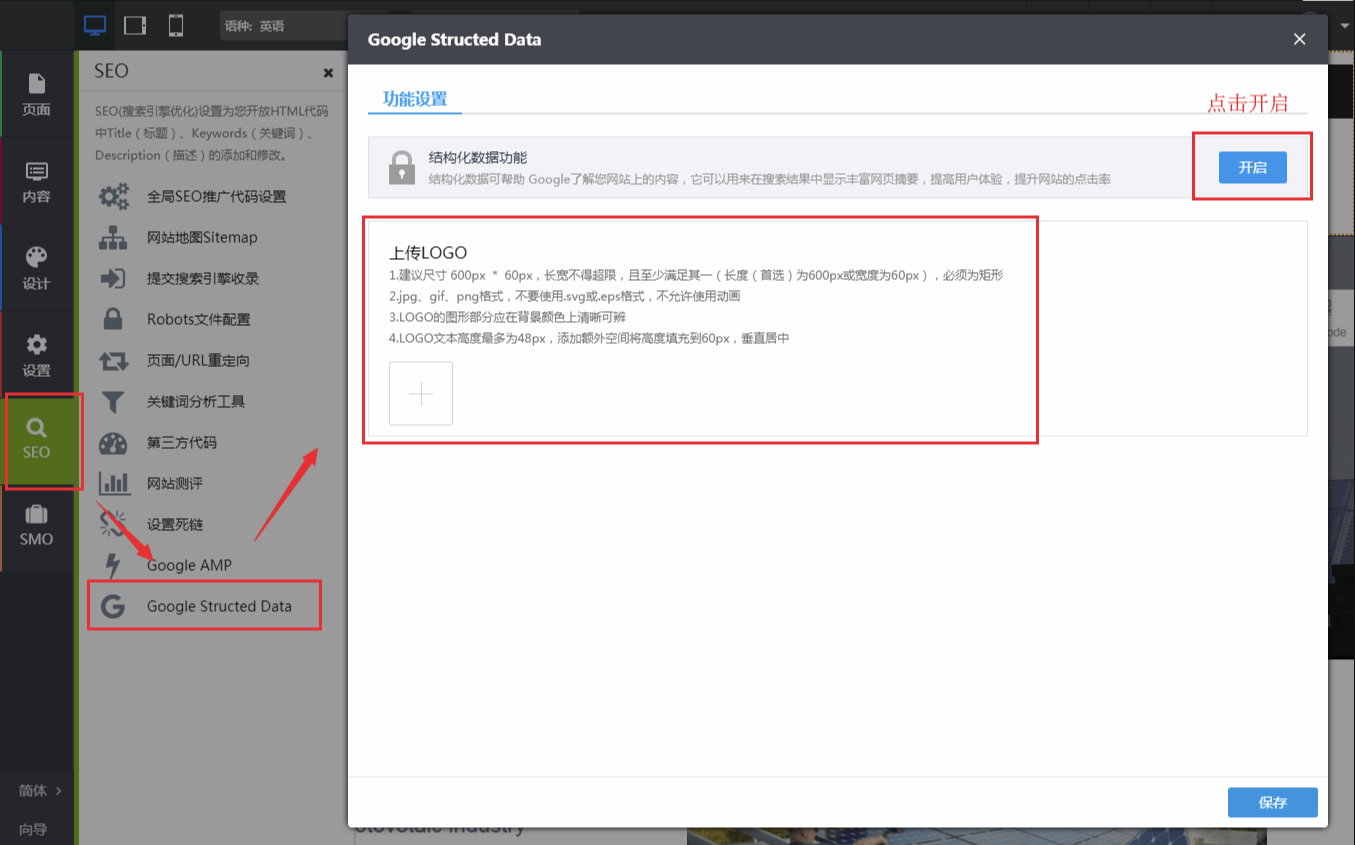Open the 设计 design palette section
The image size is (1355, 845).
click(x=37, y=268)
